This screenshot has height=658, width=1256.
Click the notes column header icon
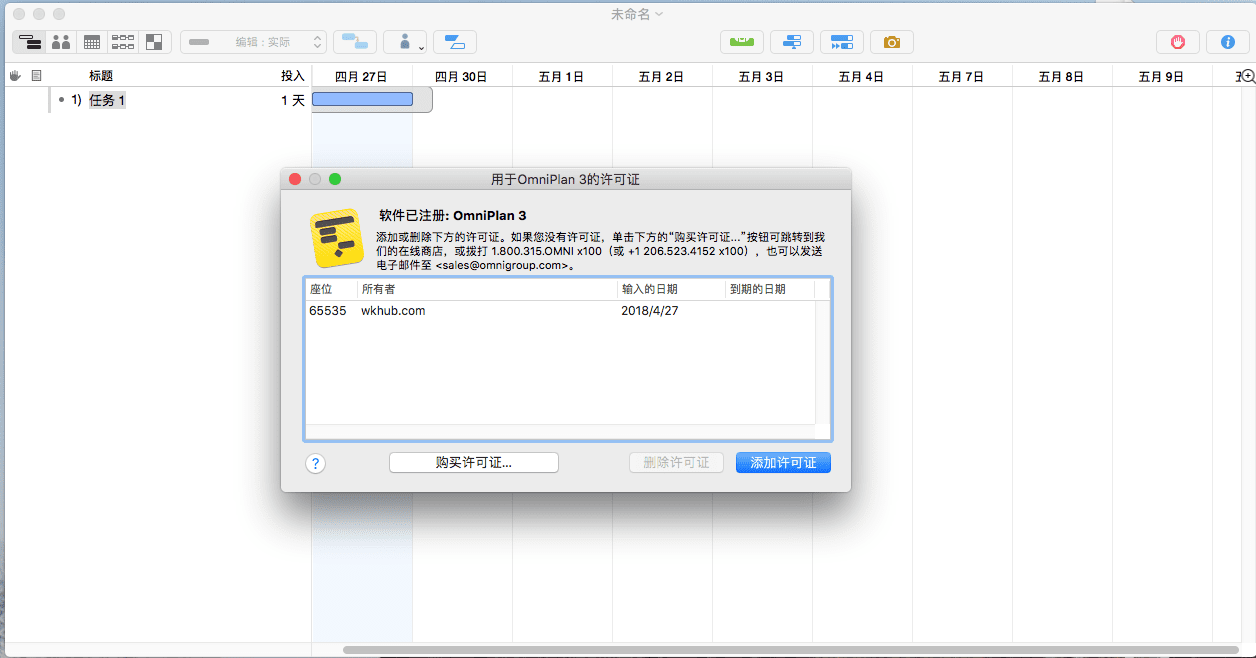tap(37, 75)
